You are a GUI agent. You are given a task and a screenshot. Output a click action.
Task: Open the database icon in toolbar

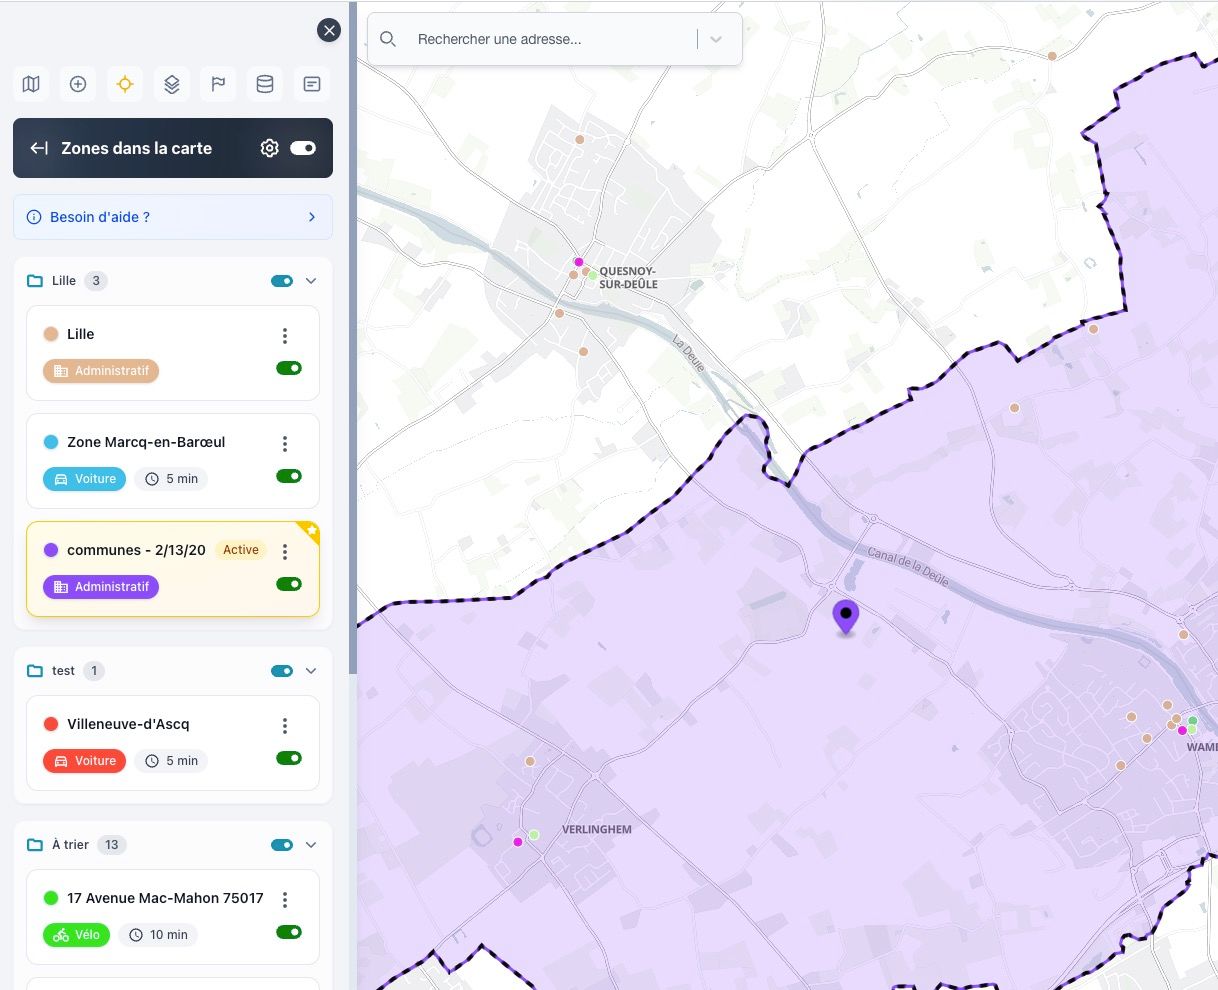[265, 84]
